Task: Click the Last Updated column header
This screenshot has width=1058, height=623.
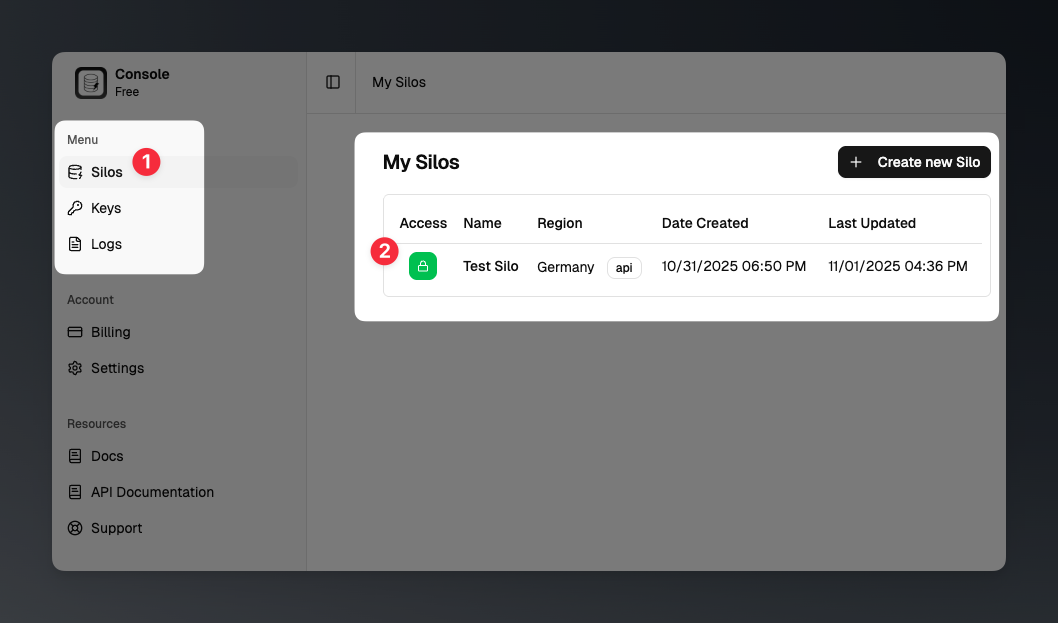Action: (x=872, y=223)
